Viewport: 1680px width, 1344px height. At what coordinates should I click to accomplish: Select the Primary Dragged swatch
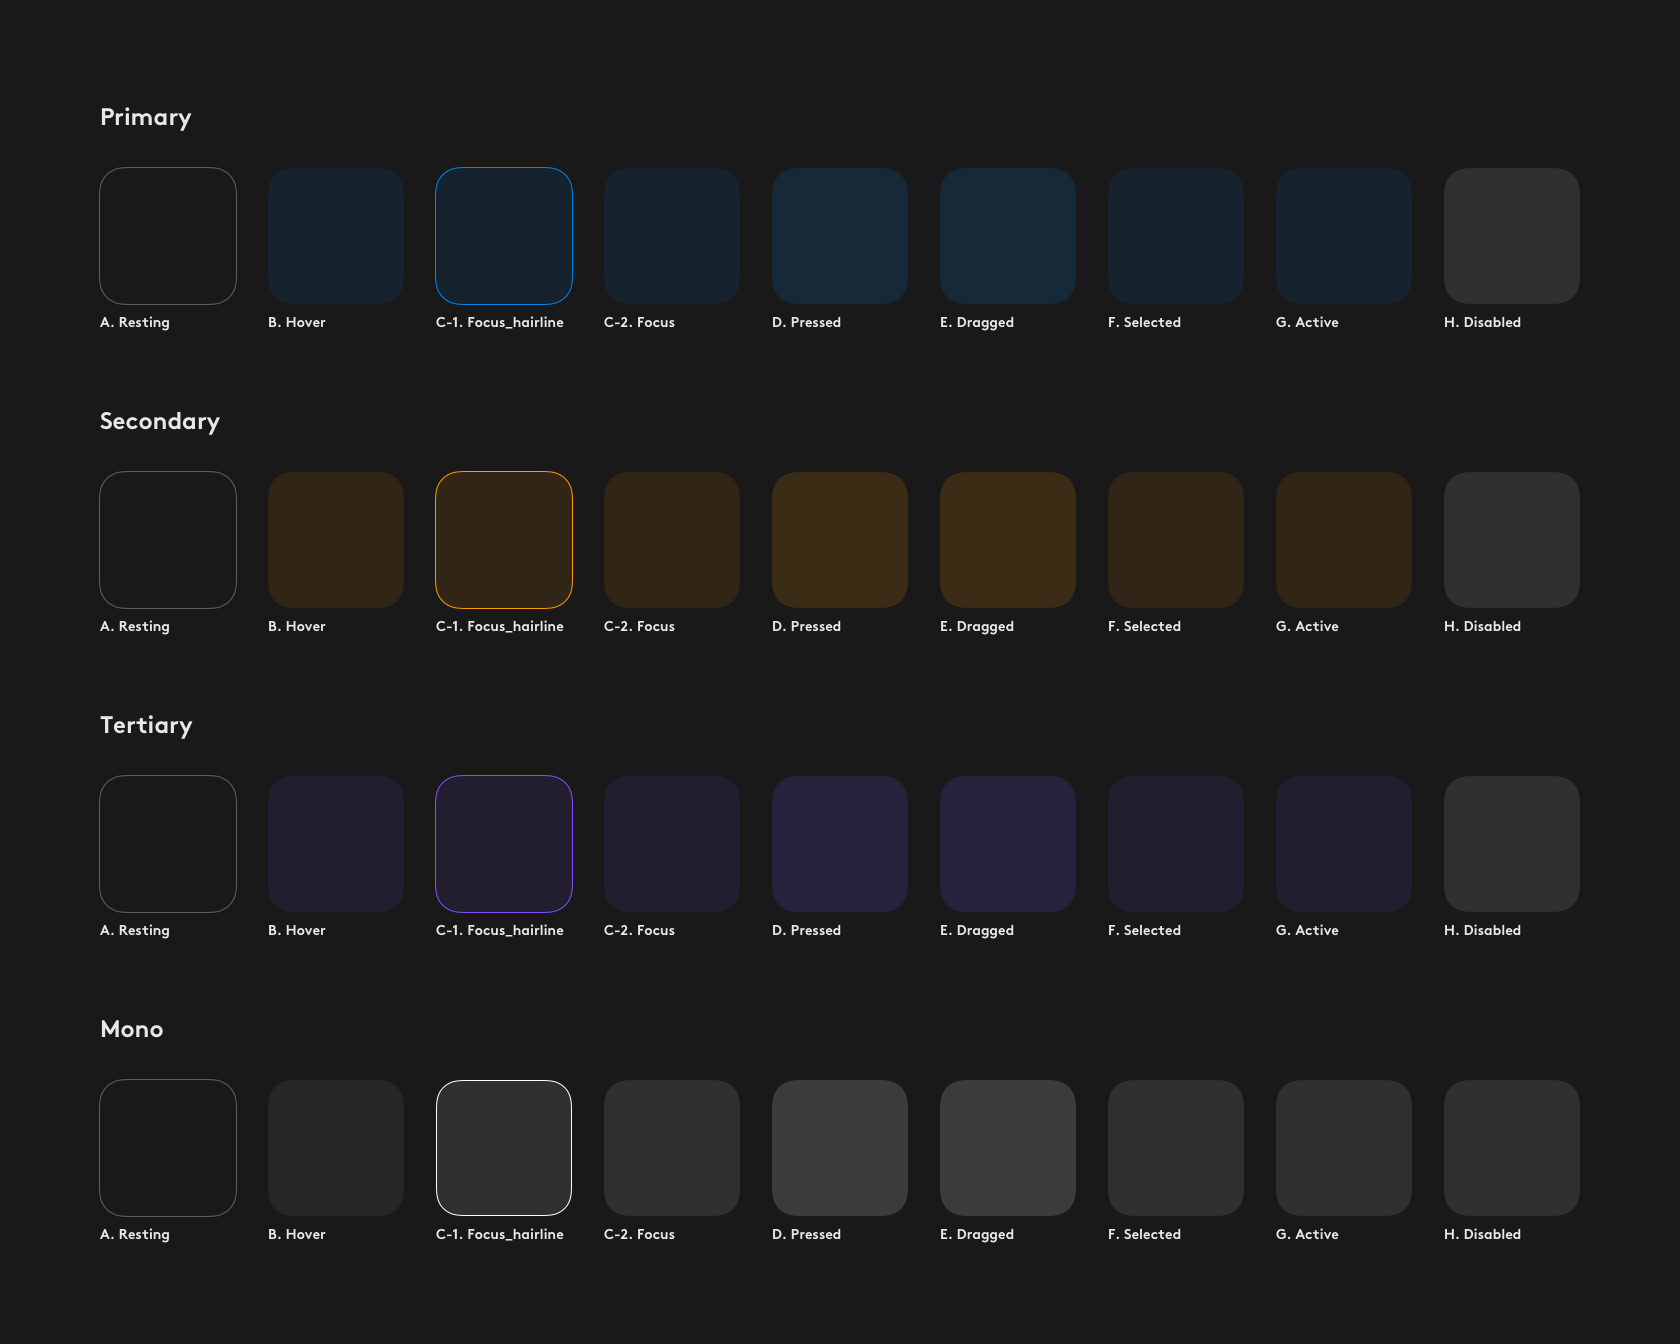coord(1008,236)
